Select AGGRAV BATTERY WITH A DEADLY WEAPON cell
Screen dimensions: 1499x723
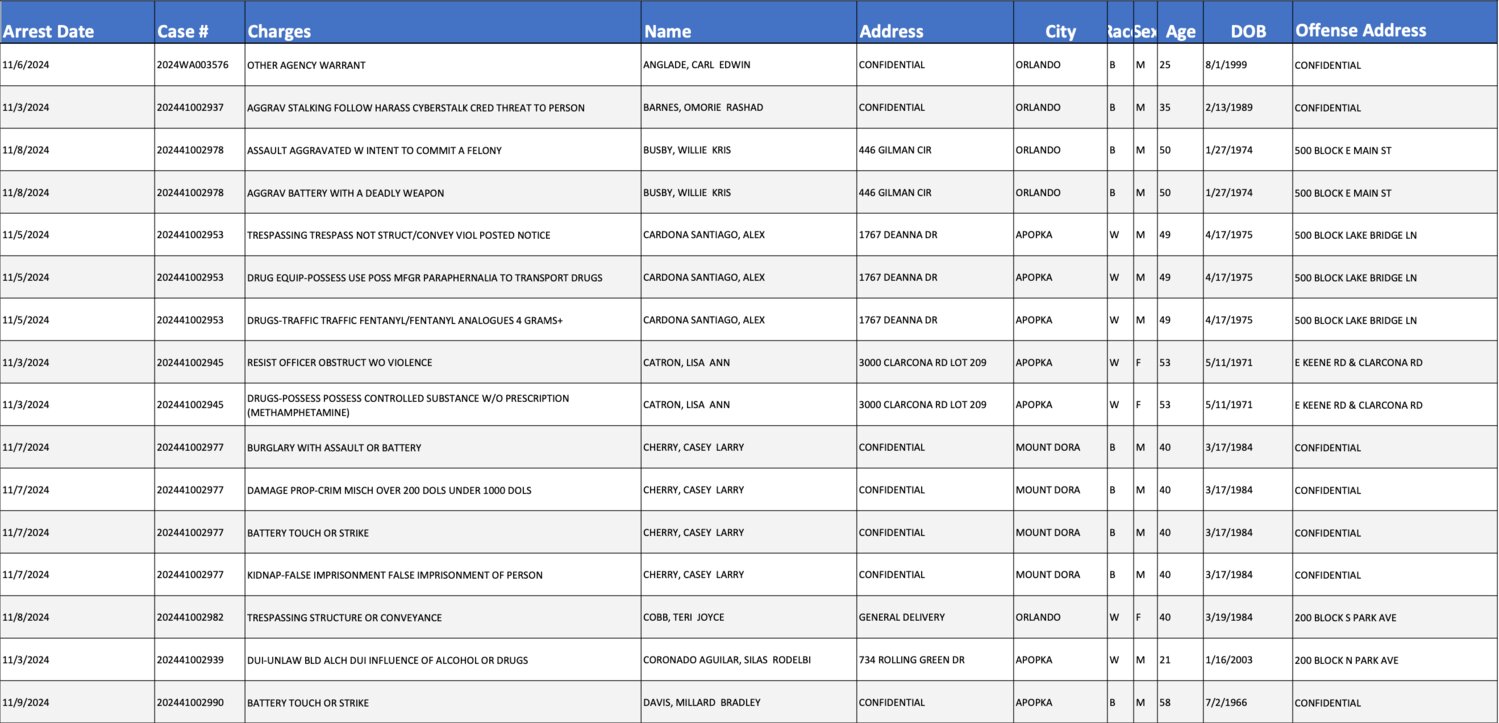pyautogui.click(x=442, y=192)
